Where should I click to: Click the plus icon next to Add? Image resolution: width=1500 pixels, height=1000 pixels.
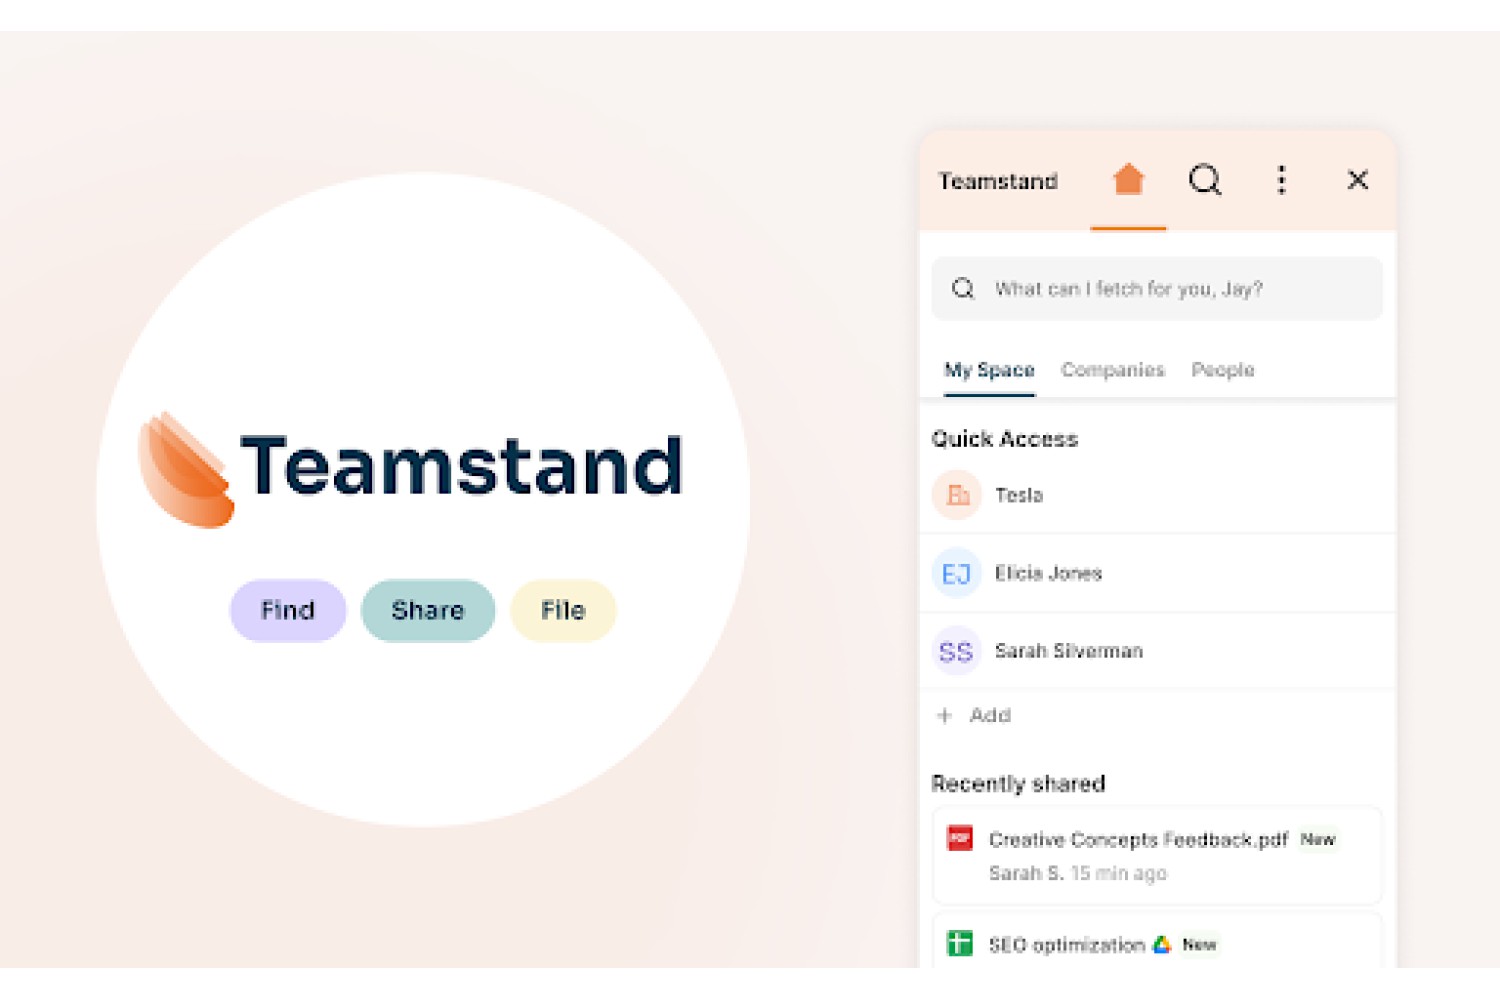coord(944,715)
